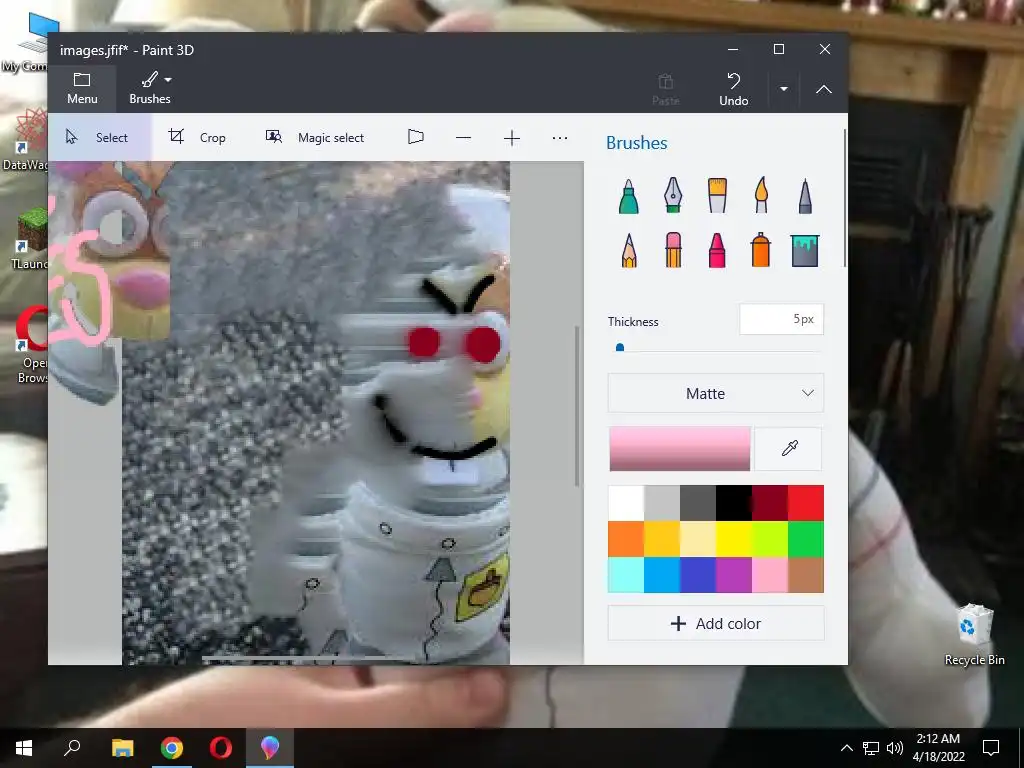Pick the bright red color swatch
Viewport: 1024px width, 768px height.
click(x=806, y=503)
